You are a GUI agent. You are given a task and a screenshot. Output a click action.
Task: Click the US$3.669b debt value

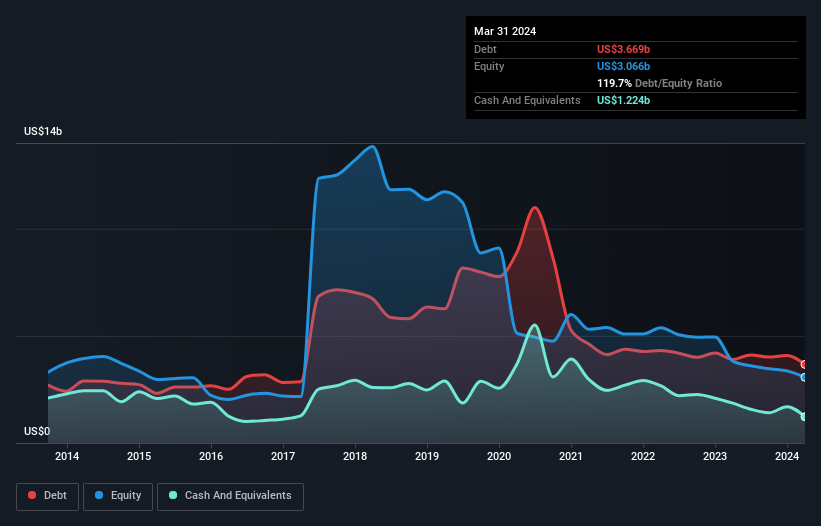[623, 49]
